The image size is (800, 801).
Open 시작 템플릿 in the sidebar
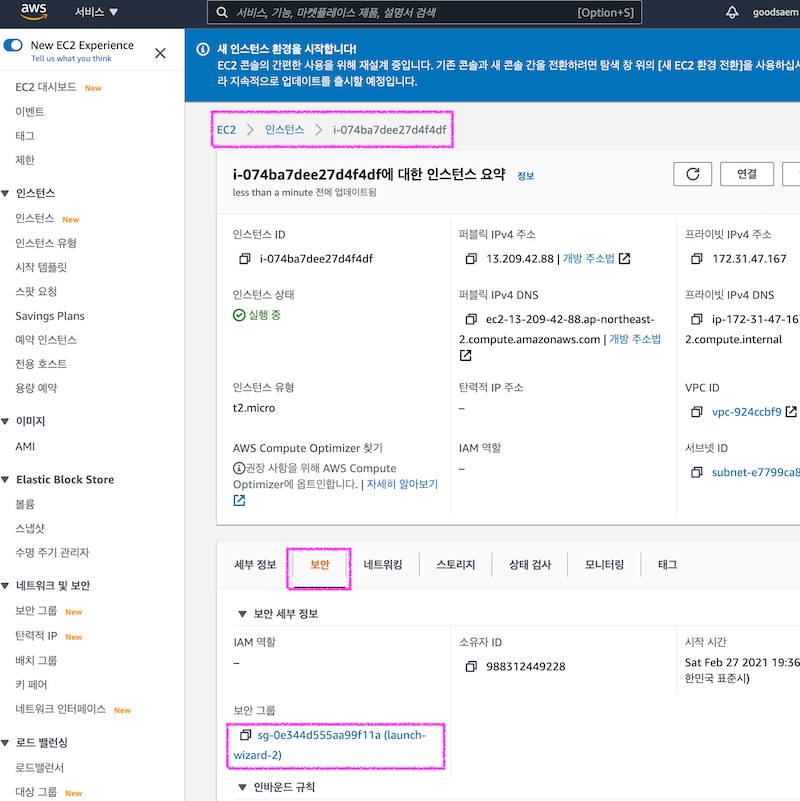(x=41, y=268)
